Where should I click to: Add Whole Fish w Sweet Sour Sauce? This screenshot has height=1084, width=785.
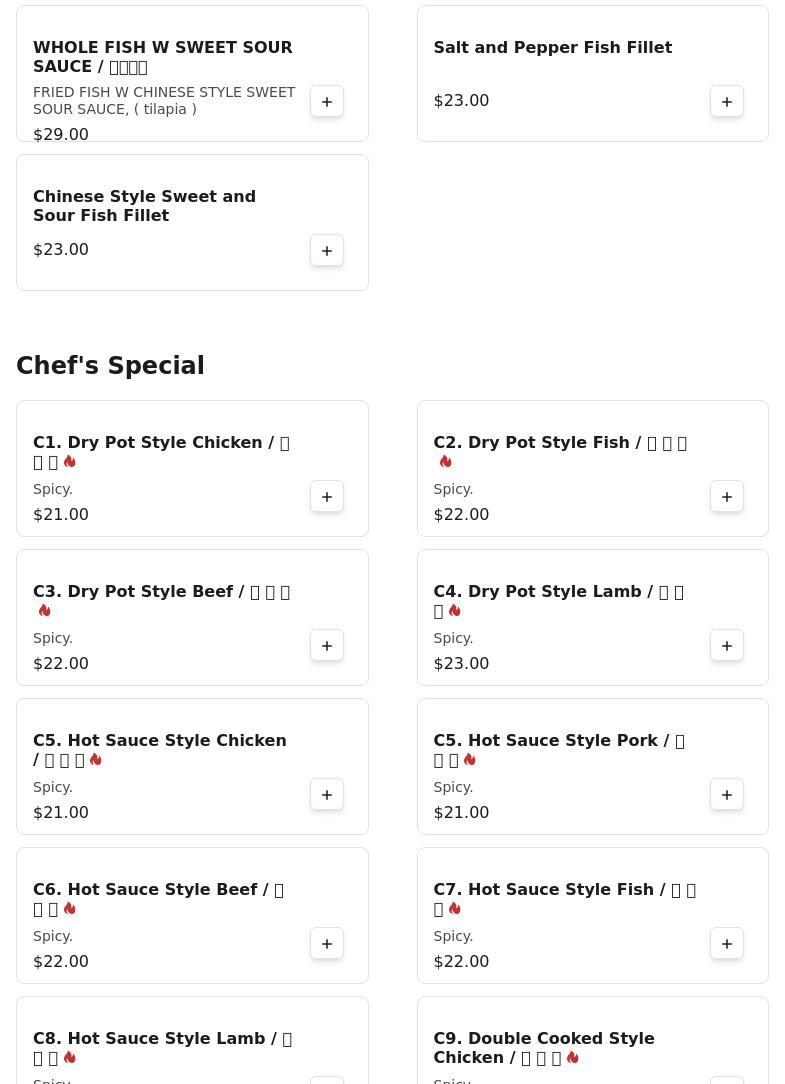click(327, 102)
